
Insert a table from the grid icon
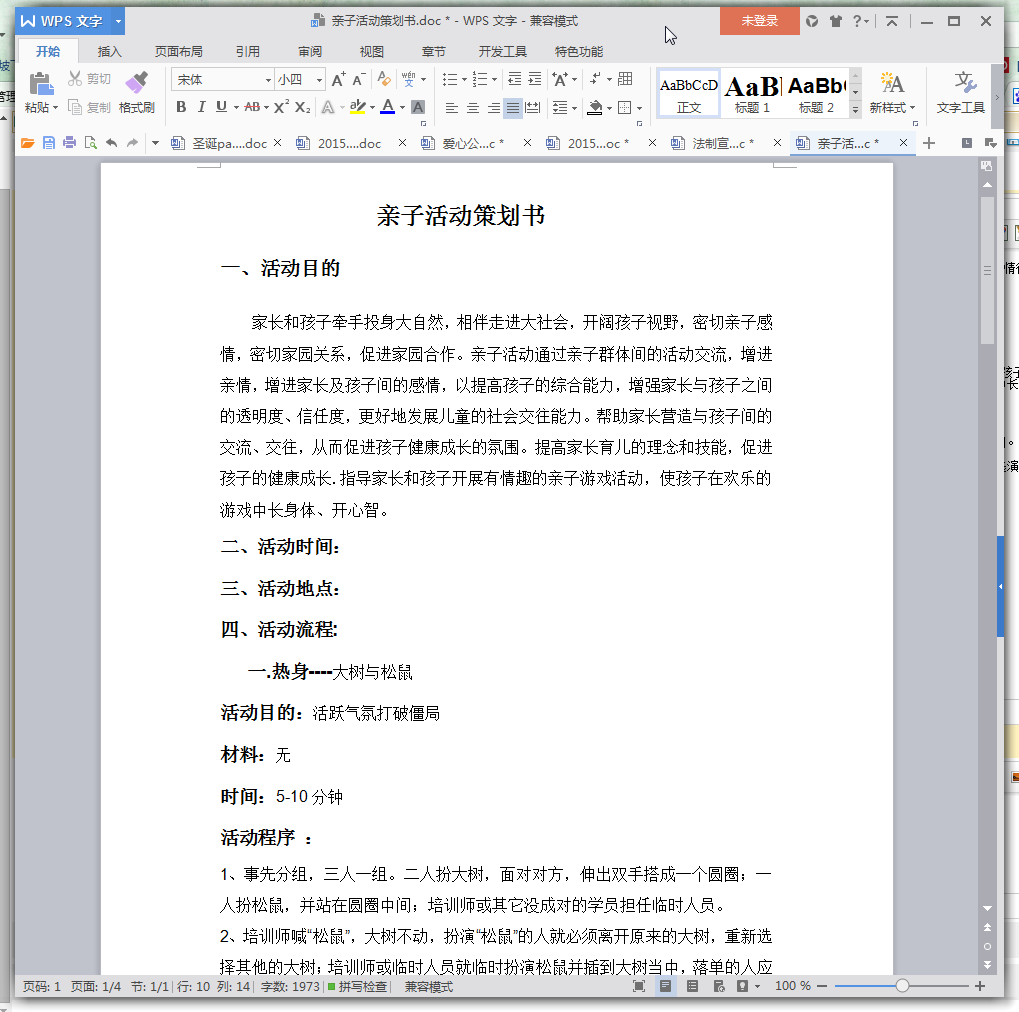[x=625, y=79]
